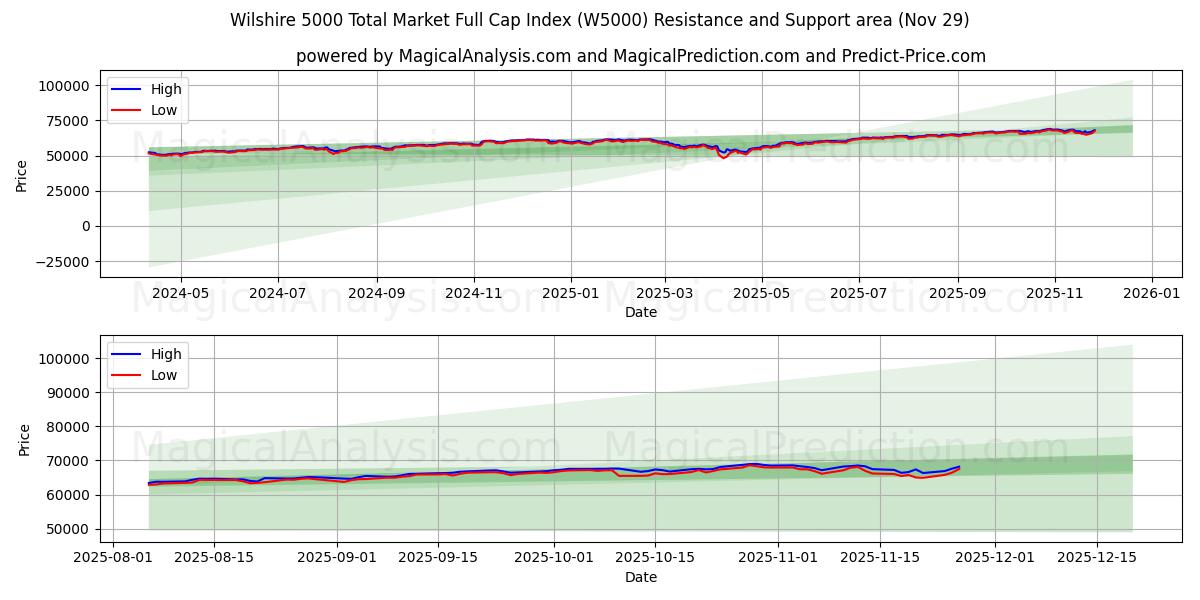
Task: Expand the top chart legend box
Action: [149, 99]
